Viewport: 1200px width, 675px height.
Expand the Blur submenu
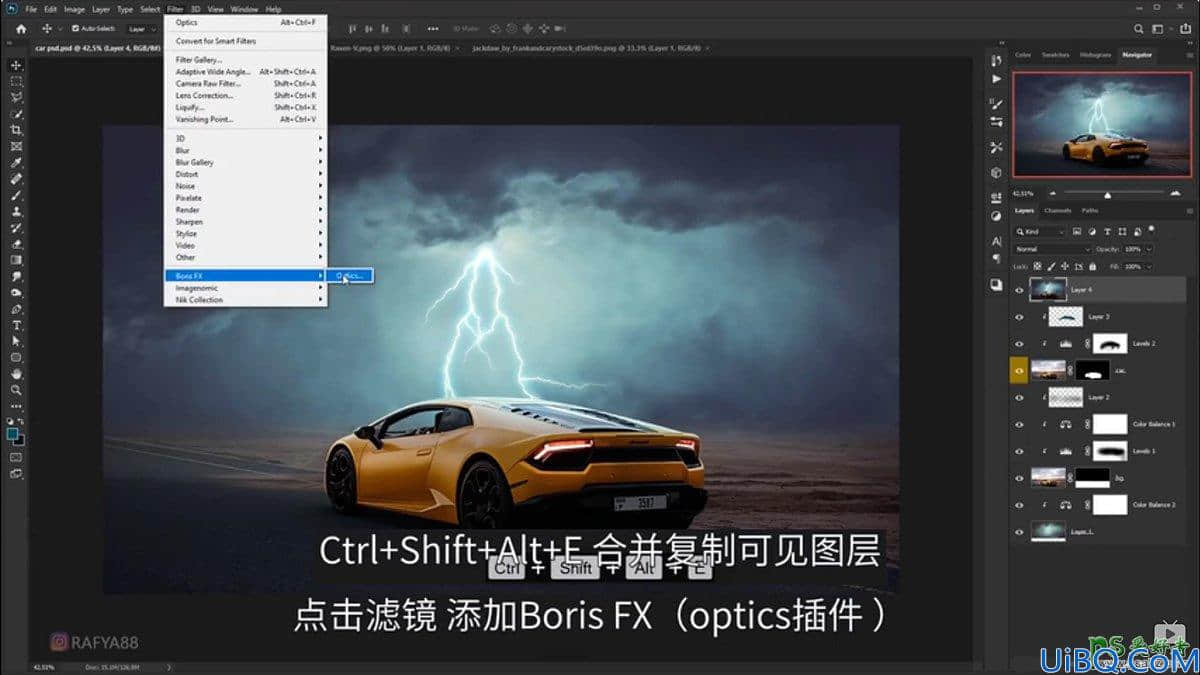246,150
